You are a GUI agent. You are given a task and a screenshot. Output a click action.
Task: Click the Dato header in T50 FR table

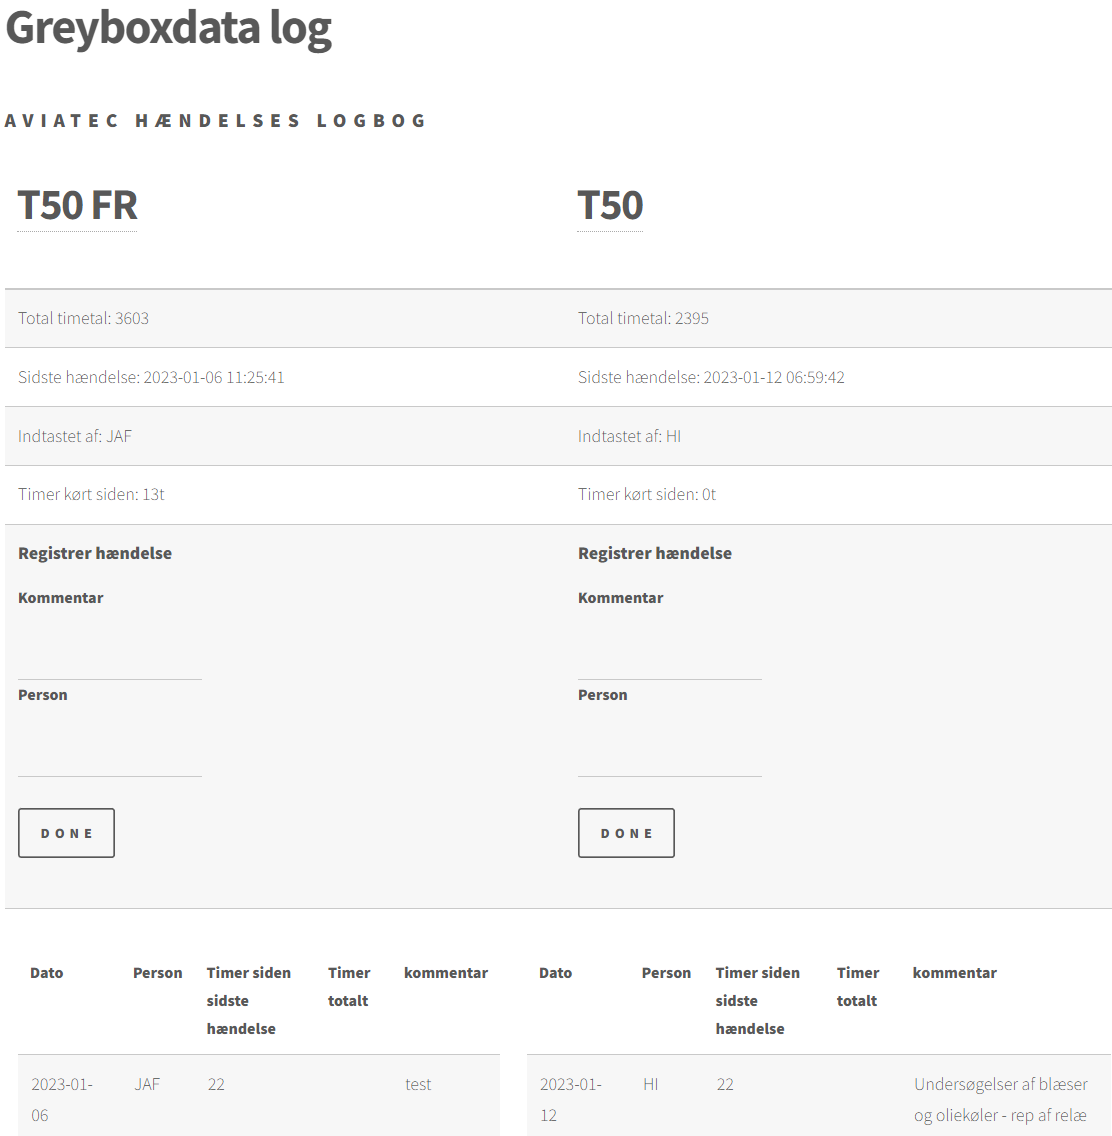coord(47,973)
